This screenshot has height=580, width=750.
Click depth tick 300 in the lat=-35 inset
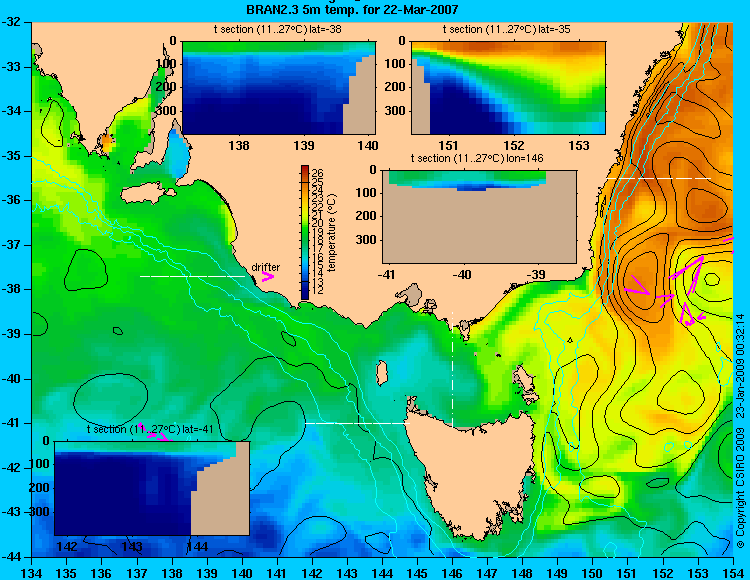[x=396, y=111]
